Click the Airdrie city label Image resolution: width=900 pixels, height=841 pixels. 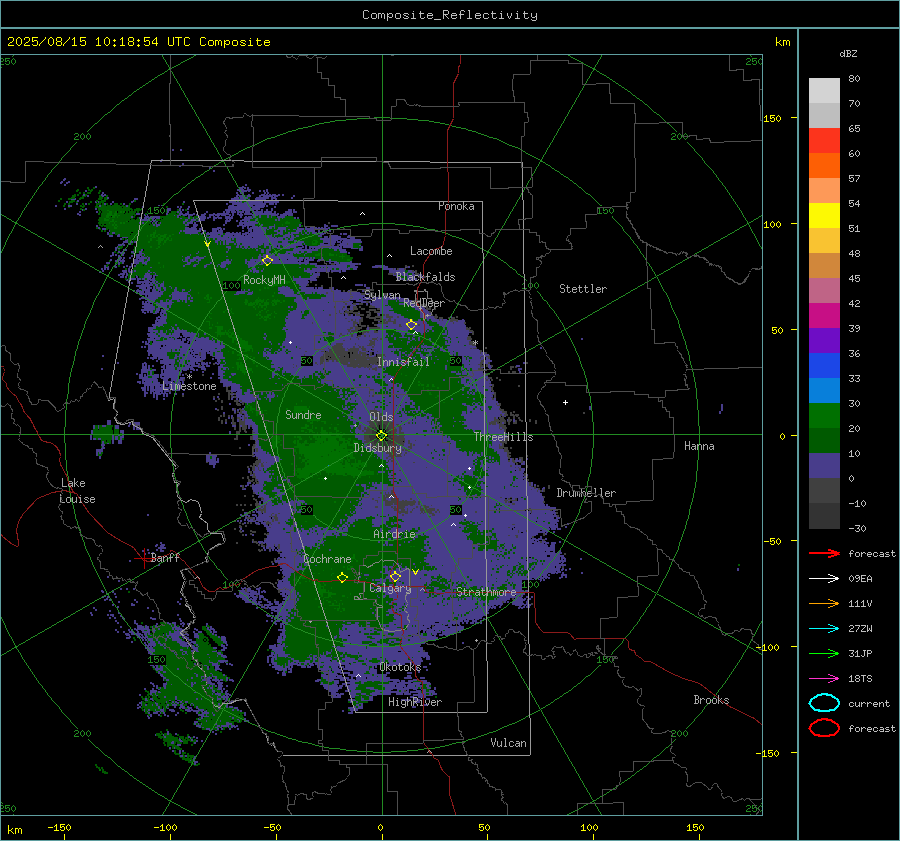(x=394, y=534)
